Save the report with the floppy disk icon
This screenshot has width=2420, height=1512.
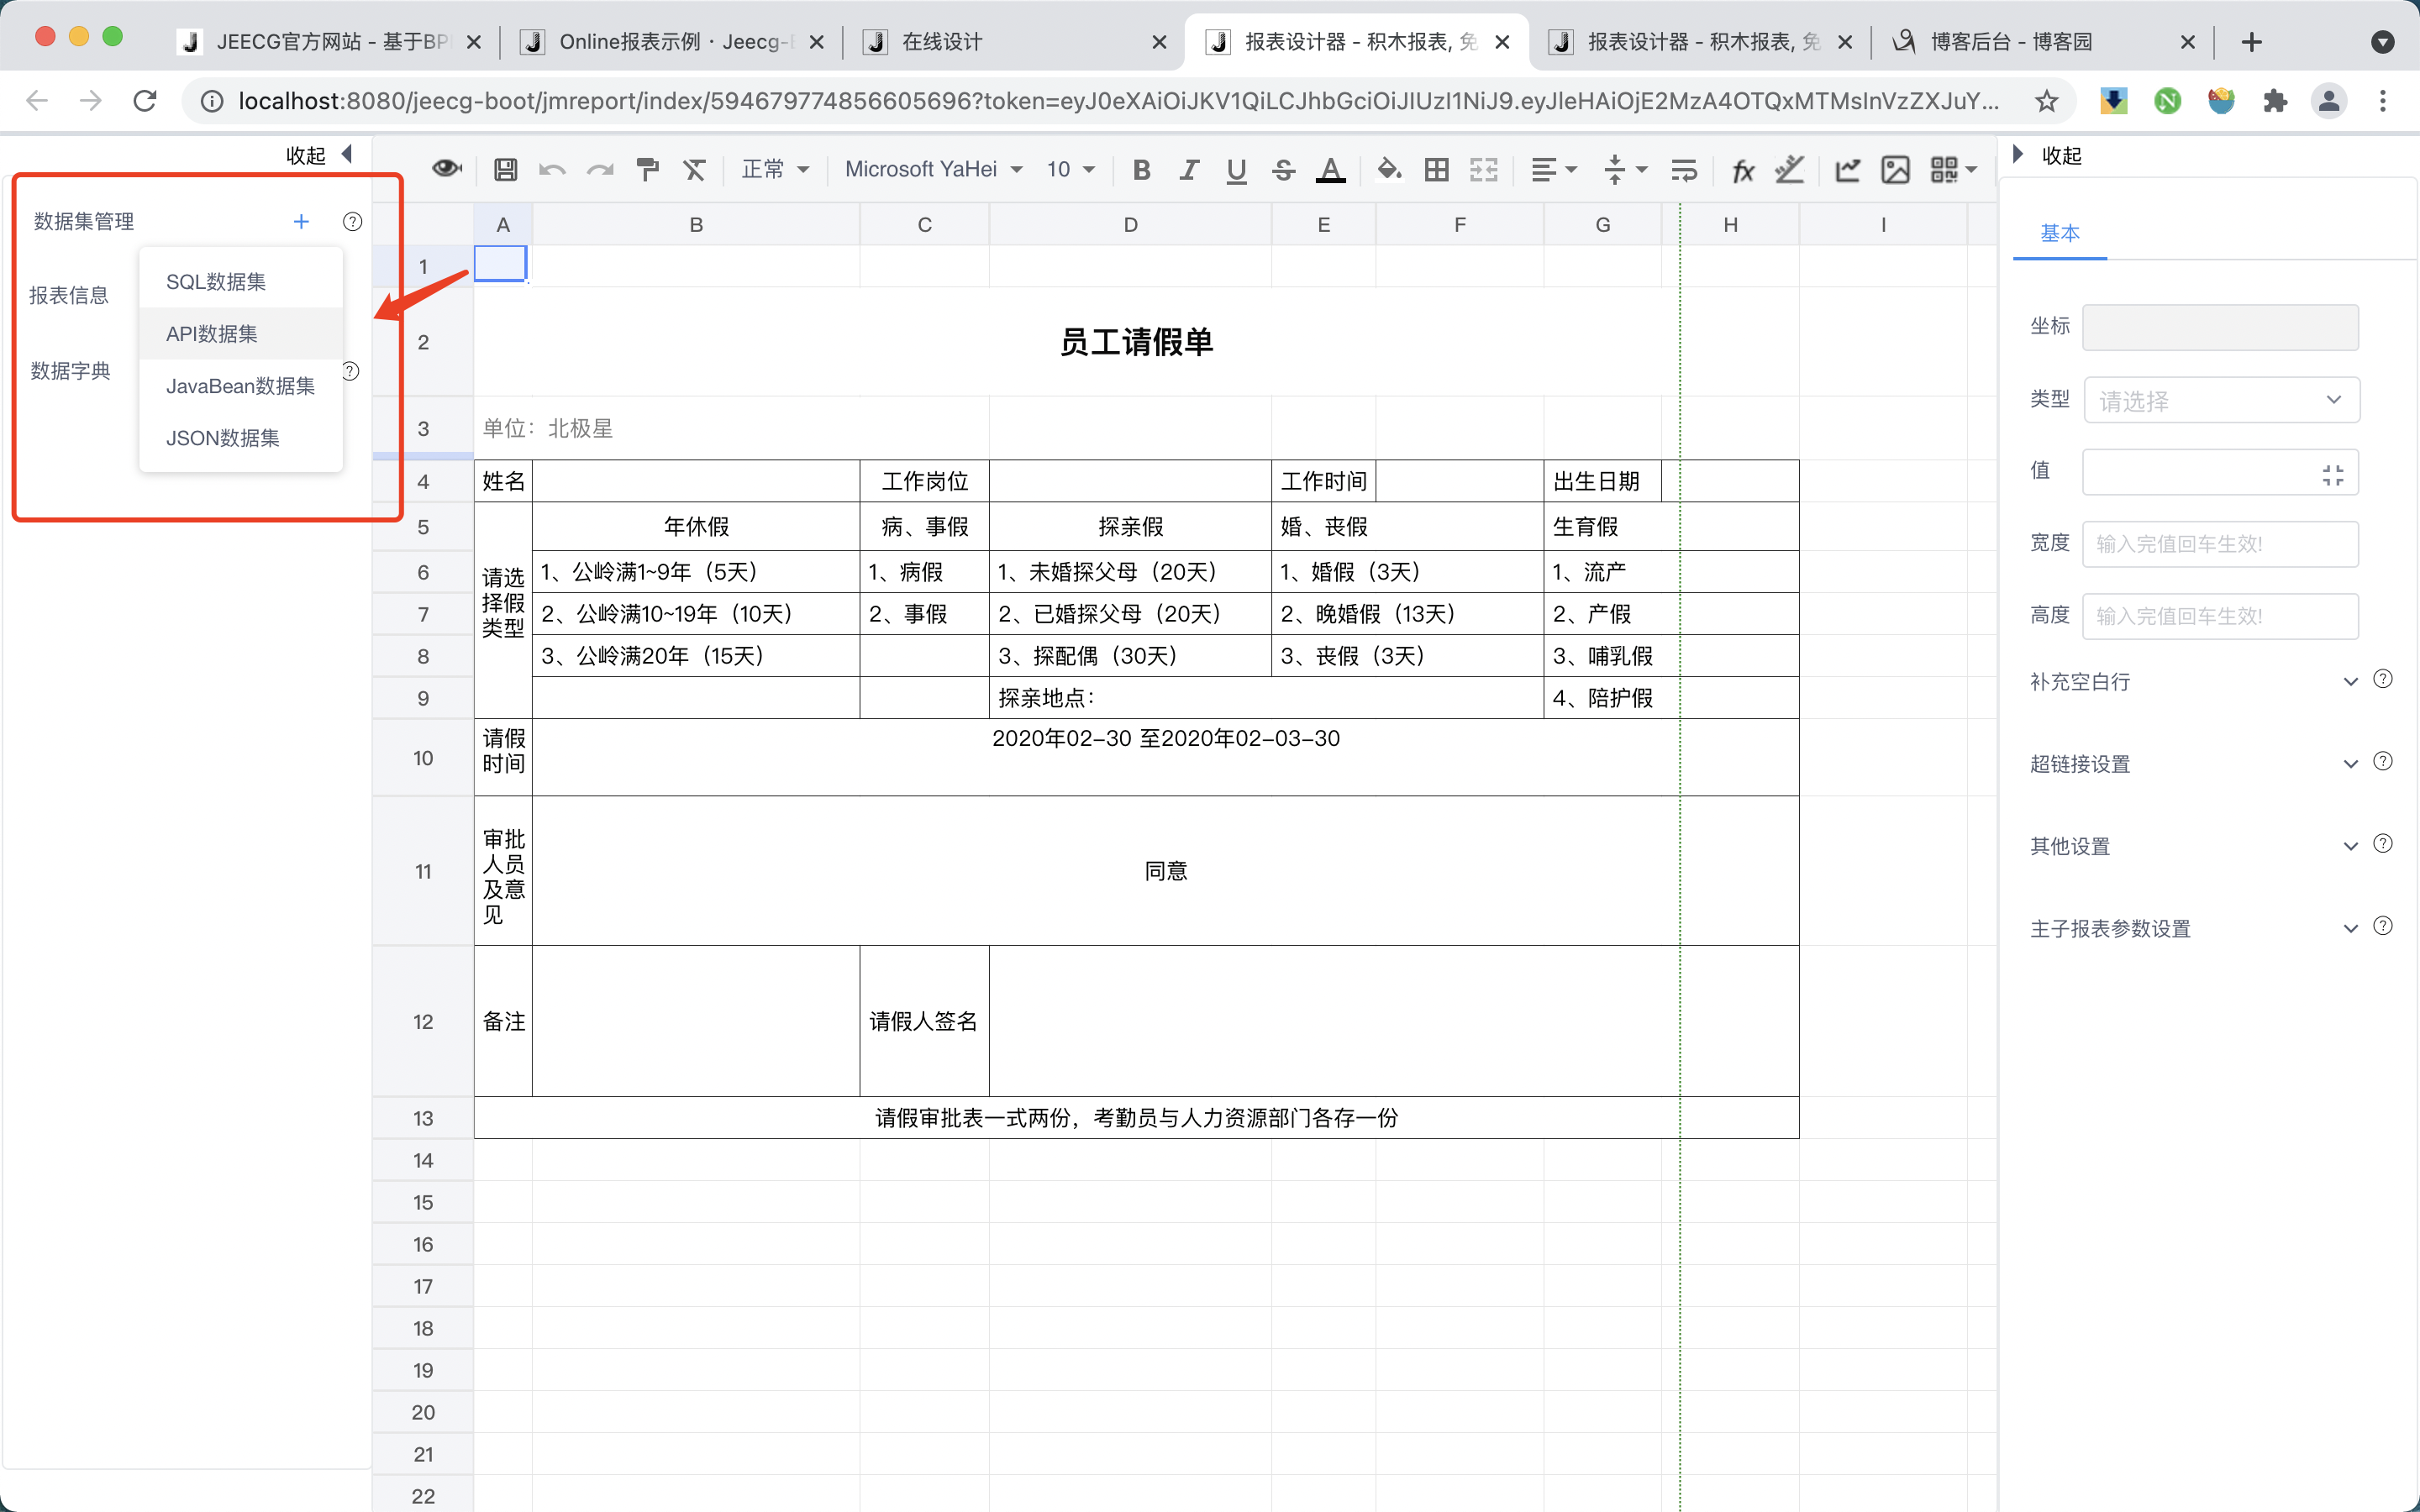506,170
